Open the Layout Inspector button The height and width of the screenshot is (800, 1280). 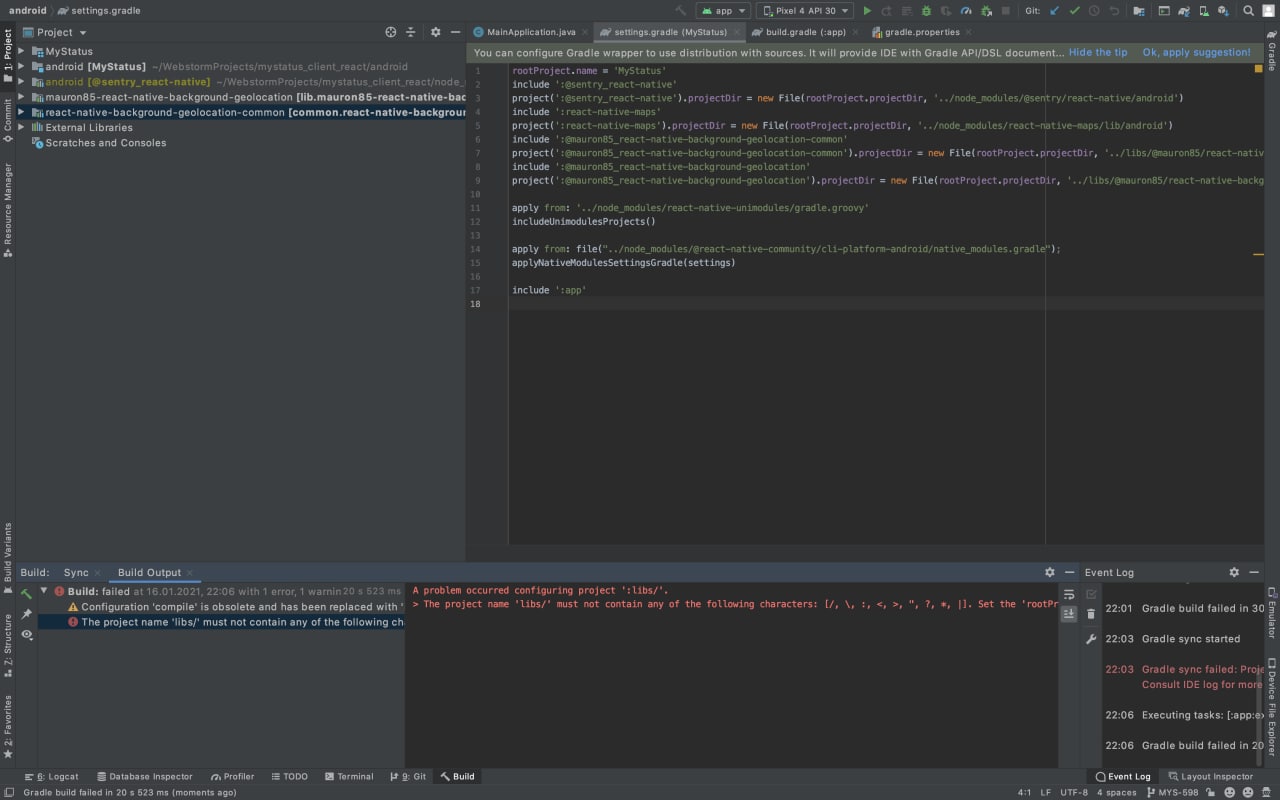click(1209, 776)
